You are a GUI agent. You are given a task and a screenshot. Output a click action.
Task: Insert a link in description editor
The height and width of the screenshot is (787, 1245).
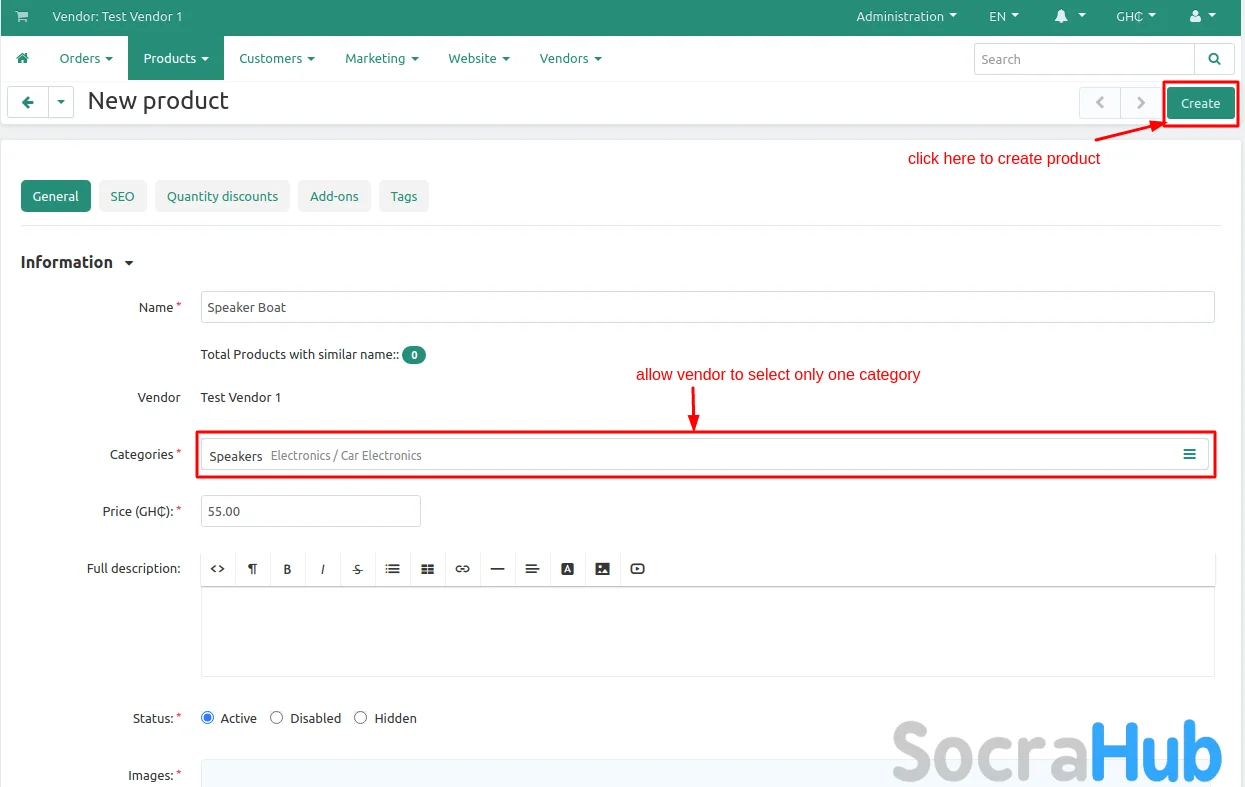(462, 569)
